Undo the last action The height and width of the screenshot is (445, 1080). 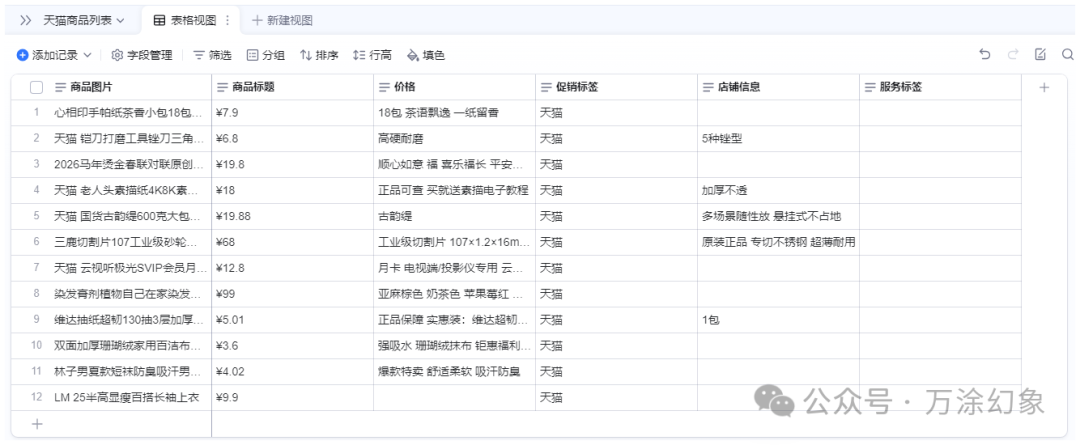click(985, 54)
